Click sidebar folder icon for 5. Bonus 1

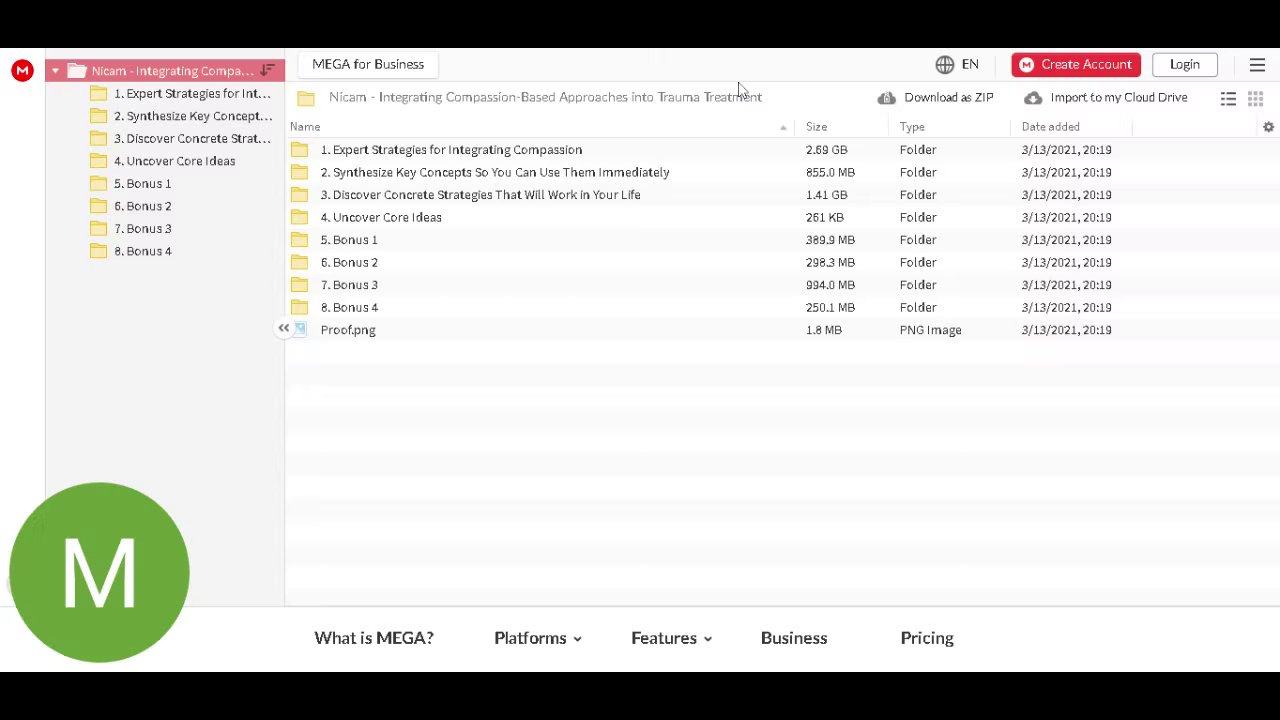pos(98,183)
